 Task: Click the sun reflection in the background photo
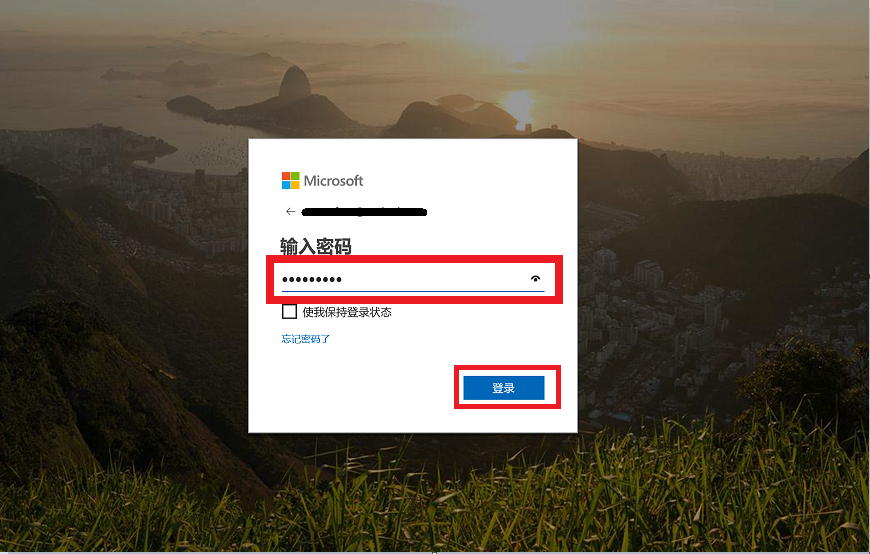coord(519,107)
